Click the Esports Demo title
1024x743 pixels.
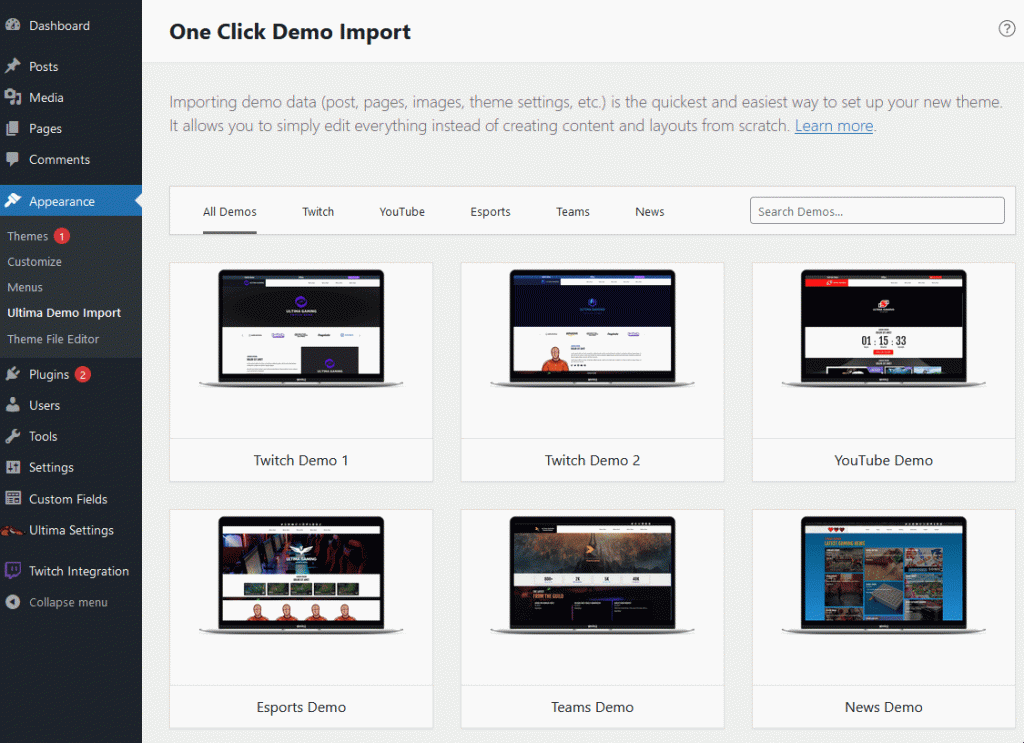point(301,707)
